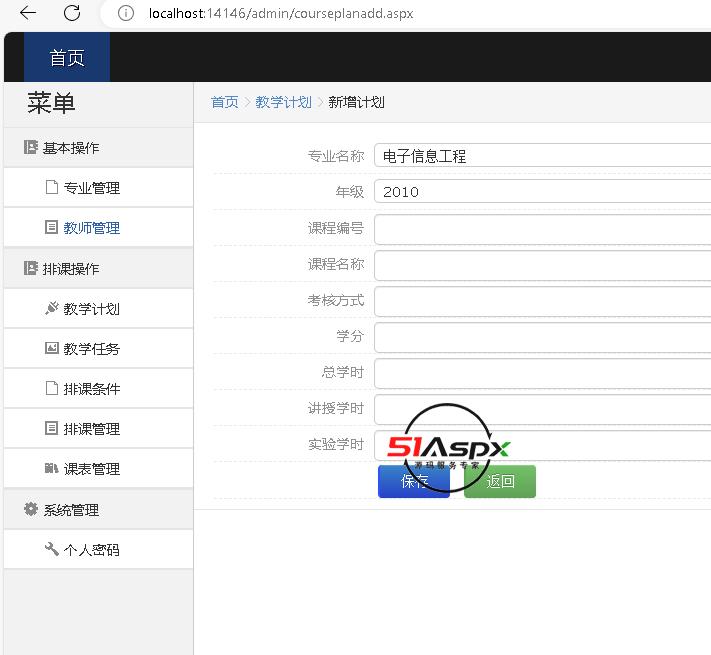Open the 专业名称 dropdown

click(x=542, y=156)
